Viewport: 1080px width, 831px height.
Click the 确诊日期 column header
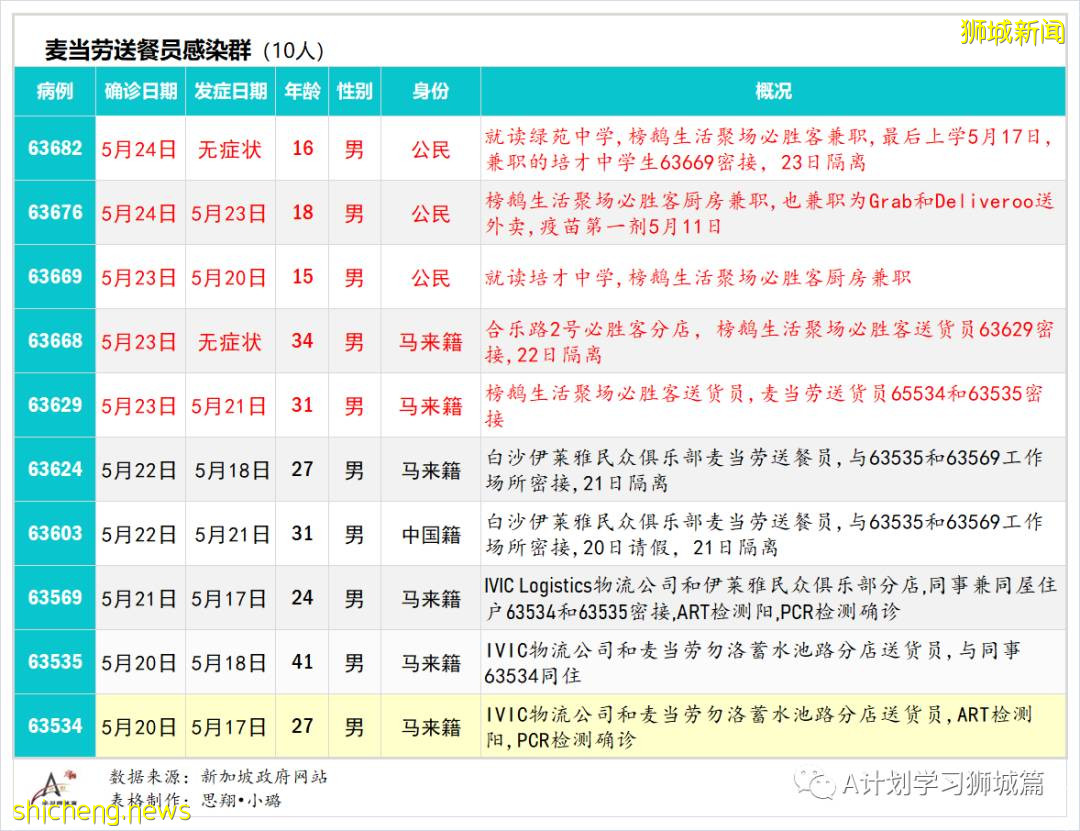[x=140, y=91]
